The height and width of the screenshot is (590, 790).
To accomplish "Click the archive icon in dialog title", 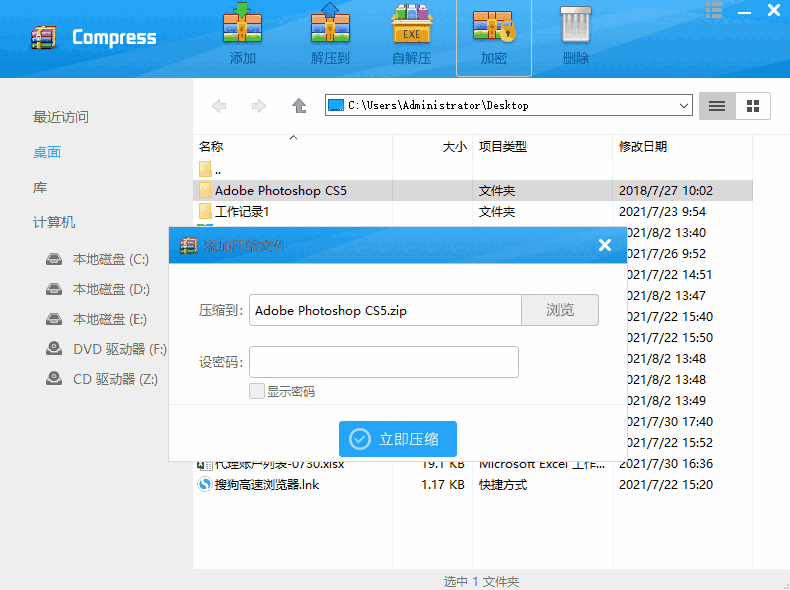I will 188,245.
